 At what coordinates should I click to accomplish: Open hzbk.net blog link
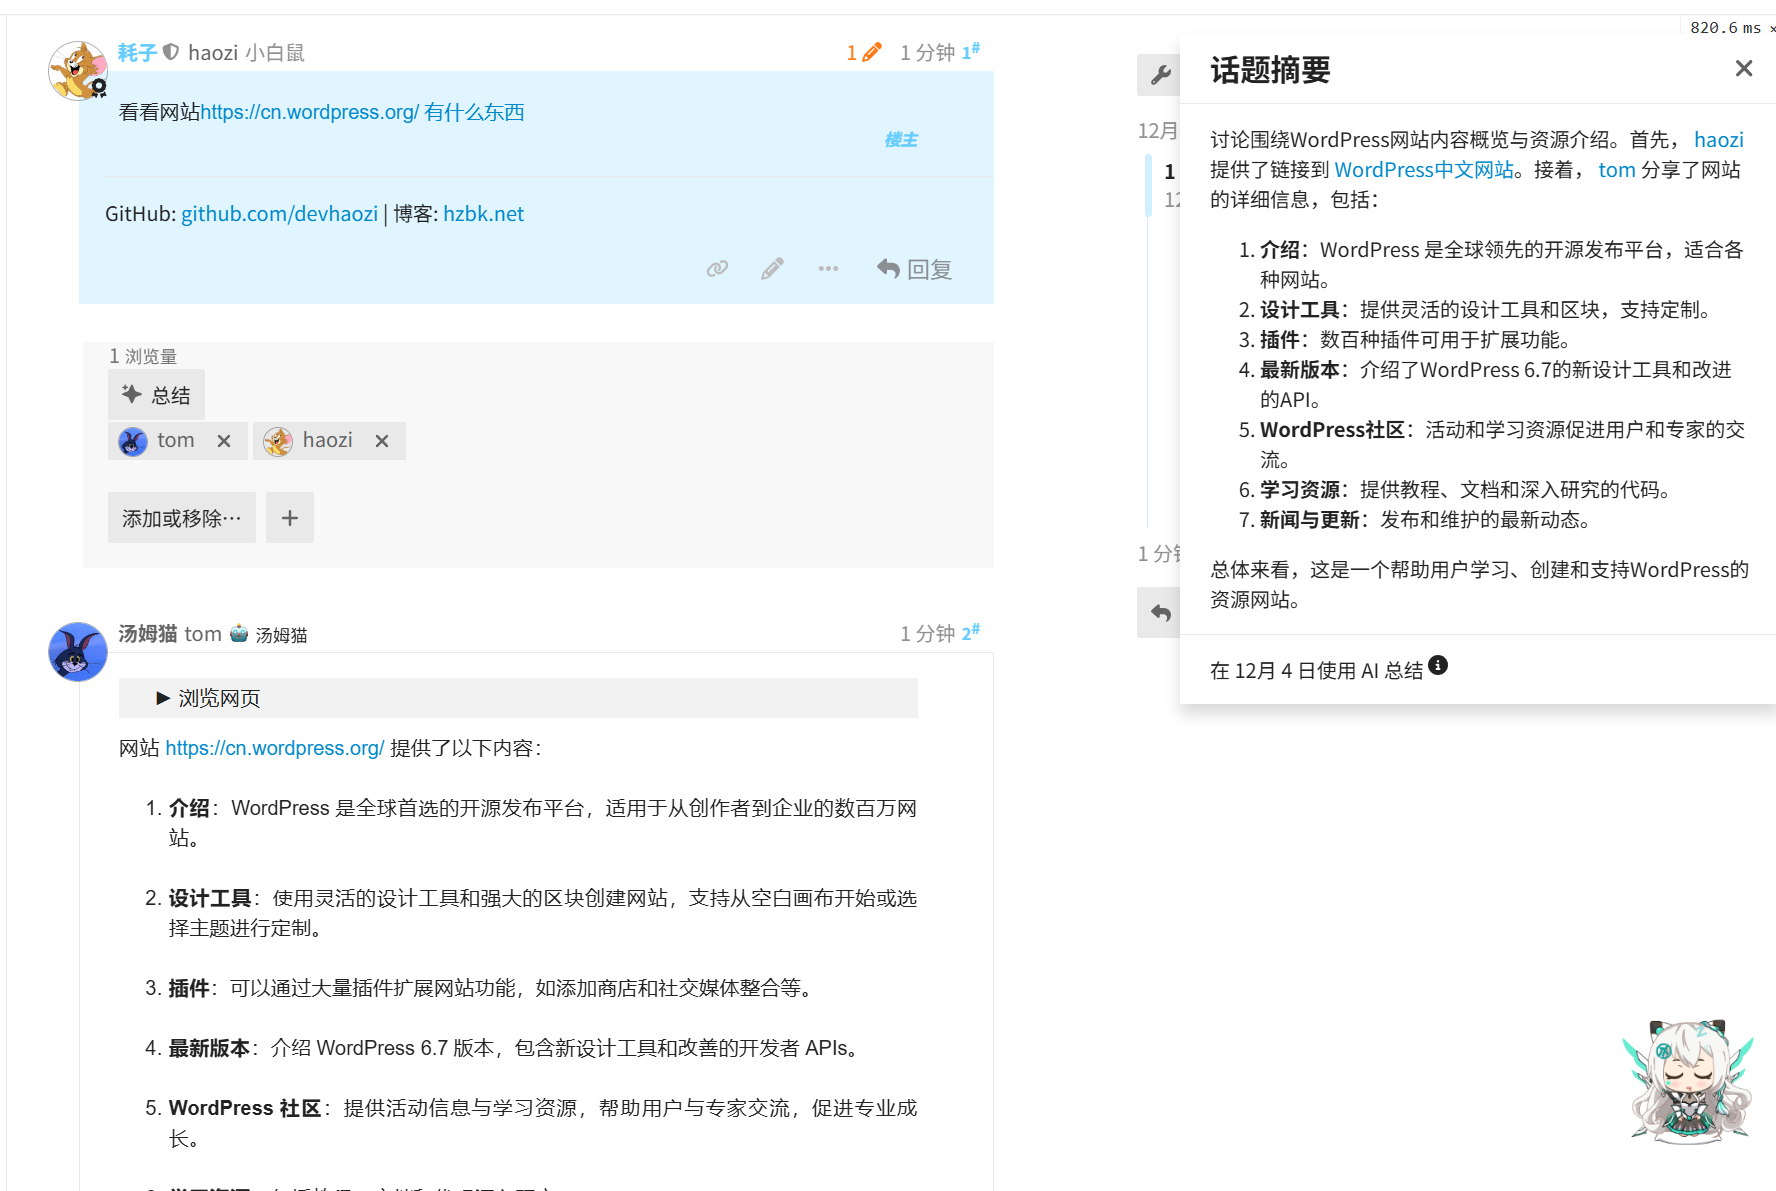coord(483,214)
